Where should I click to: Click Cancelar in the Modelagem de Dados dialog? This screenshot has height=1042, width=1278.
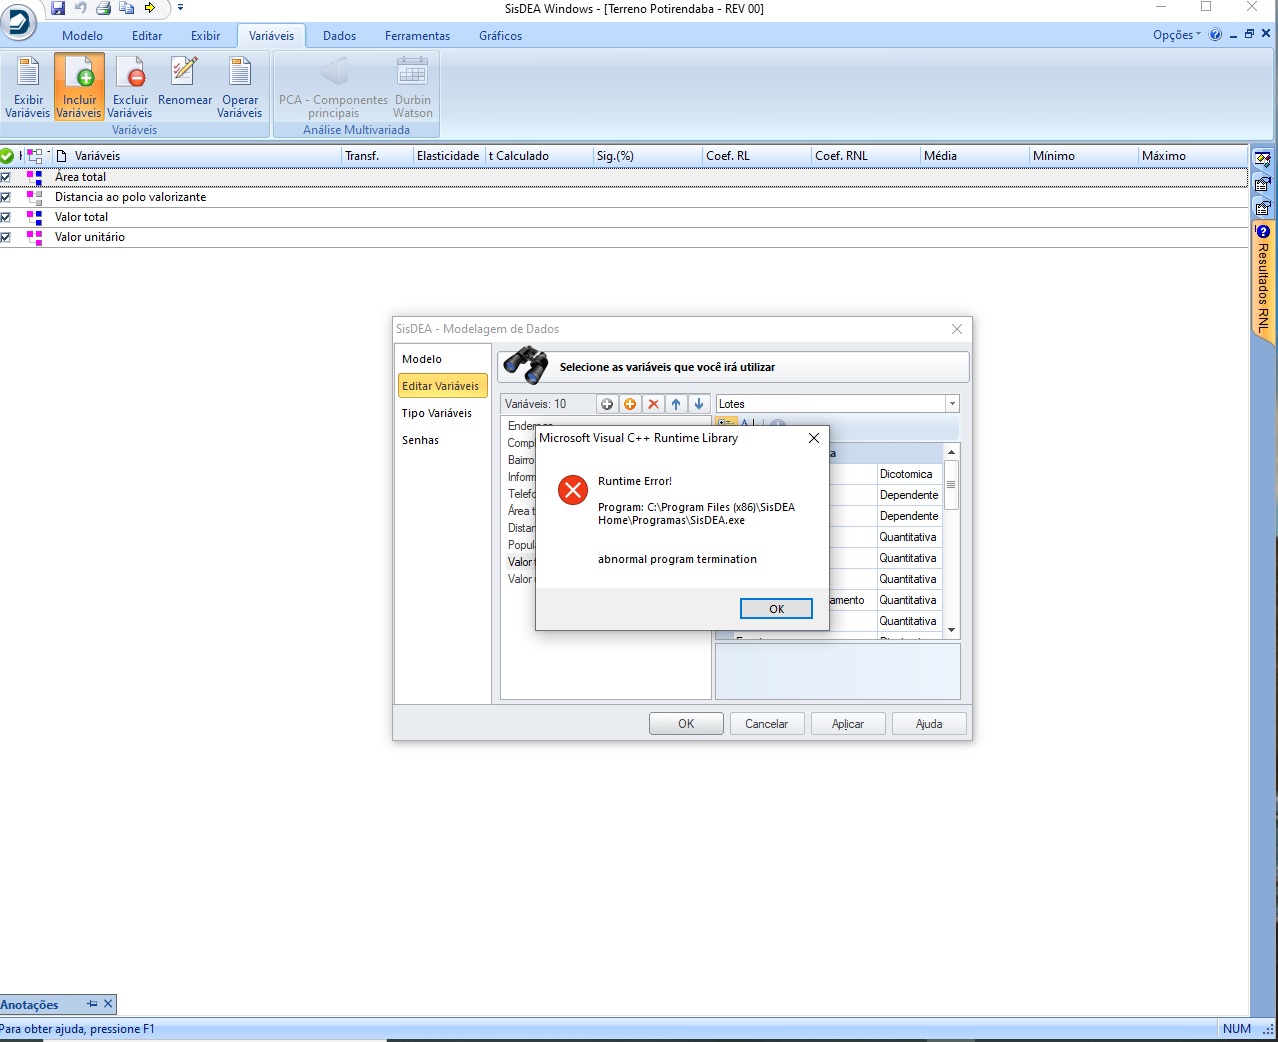767,724
